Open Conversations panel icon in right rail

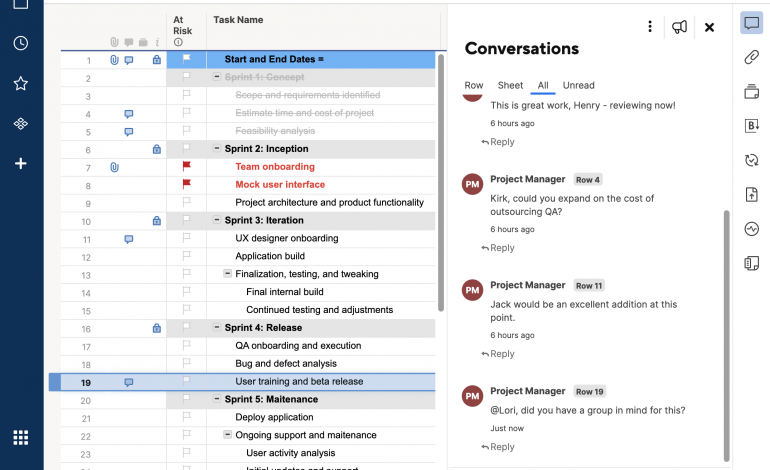tap(751, 23)
